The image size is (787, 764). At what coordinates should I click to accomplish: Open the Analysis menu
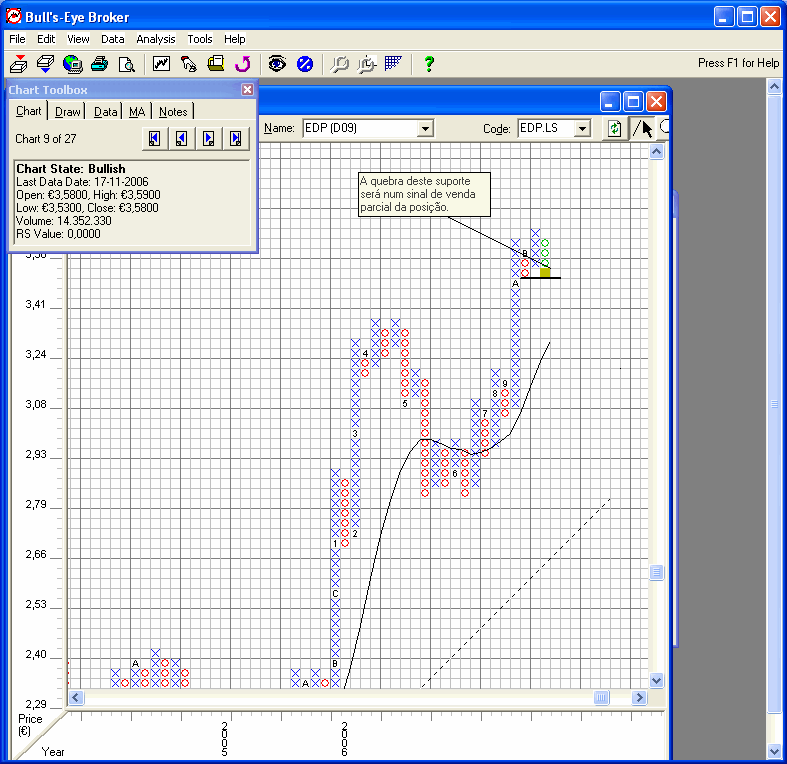click(156, 39)
